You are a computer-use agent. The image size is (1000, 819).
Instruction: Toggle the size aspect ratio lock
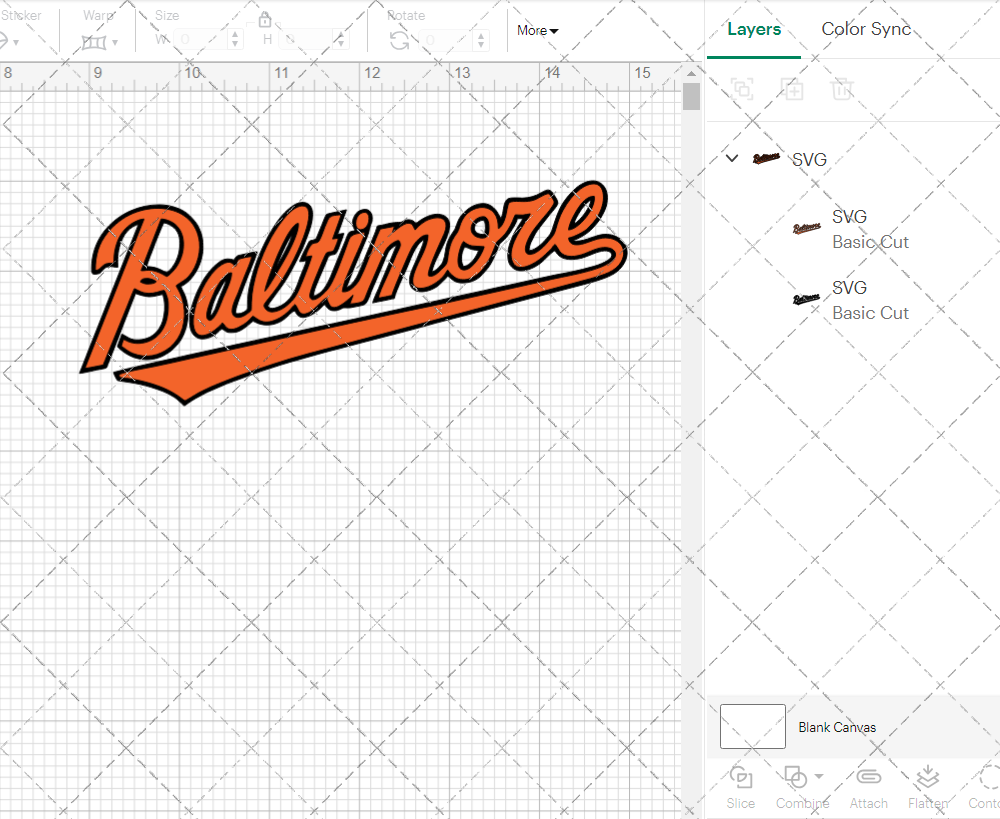[265, 20]
